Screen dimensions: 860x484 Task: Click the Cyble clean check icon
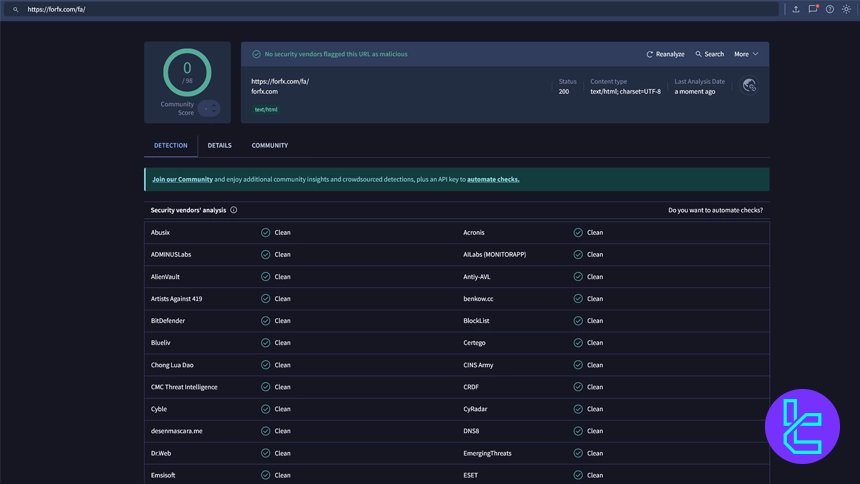coord(265,409)
